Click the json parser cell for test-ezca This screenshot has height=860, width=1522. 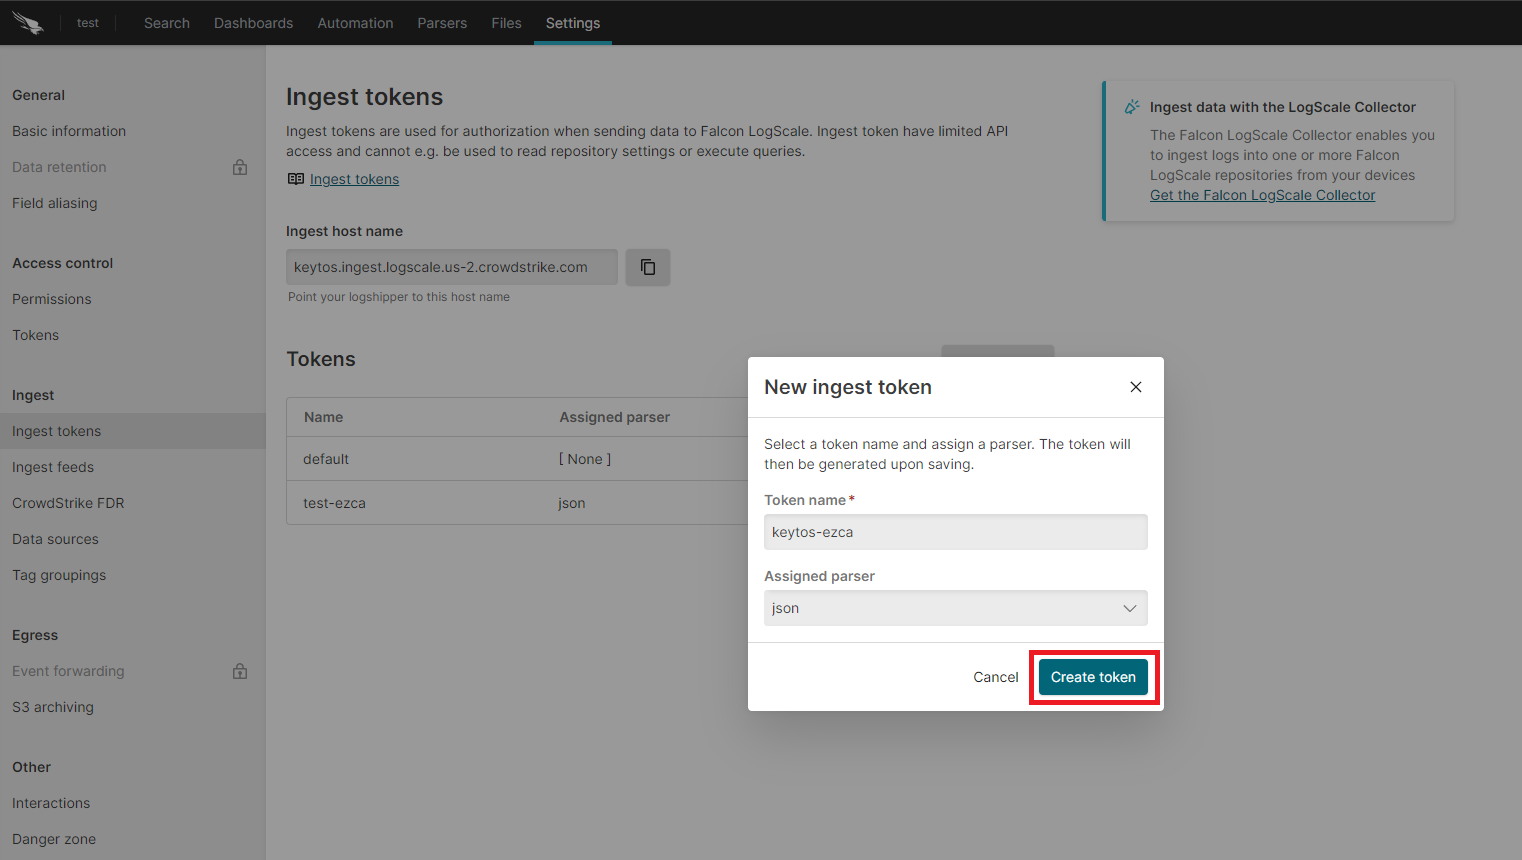572,503
